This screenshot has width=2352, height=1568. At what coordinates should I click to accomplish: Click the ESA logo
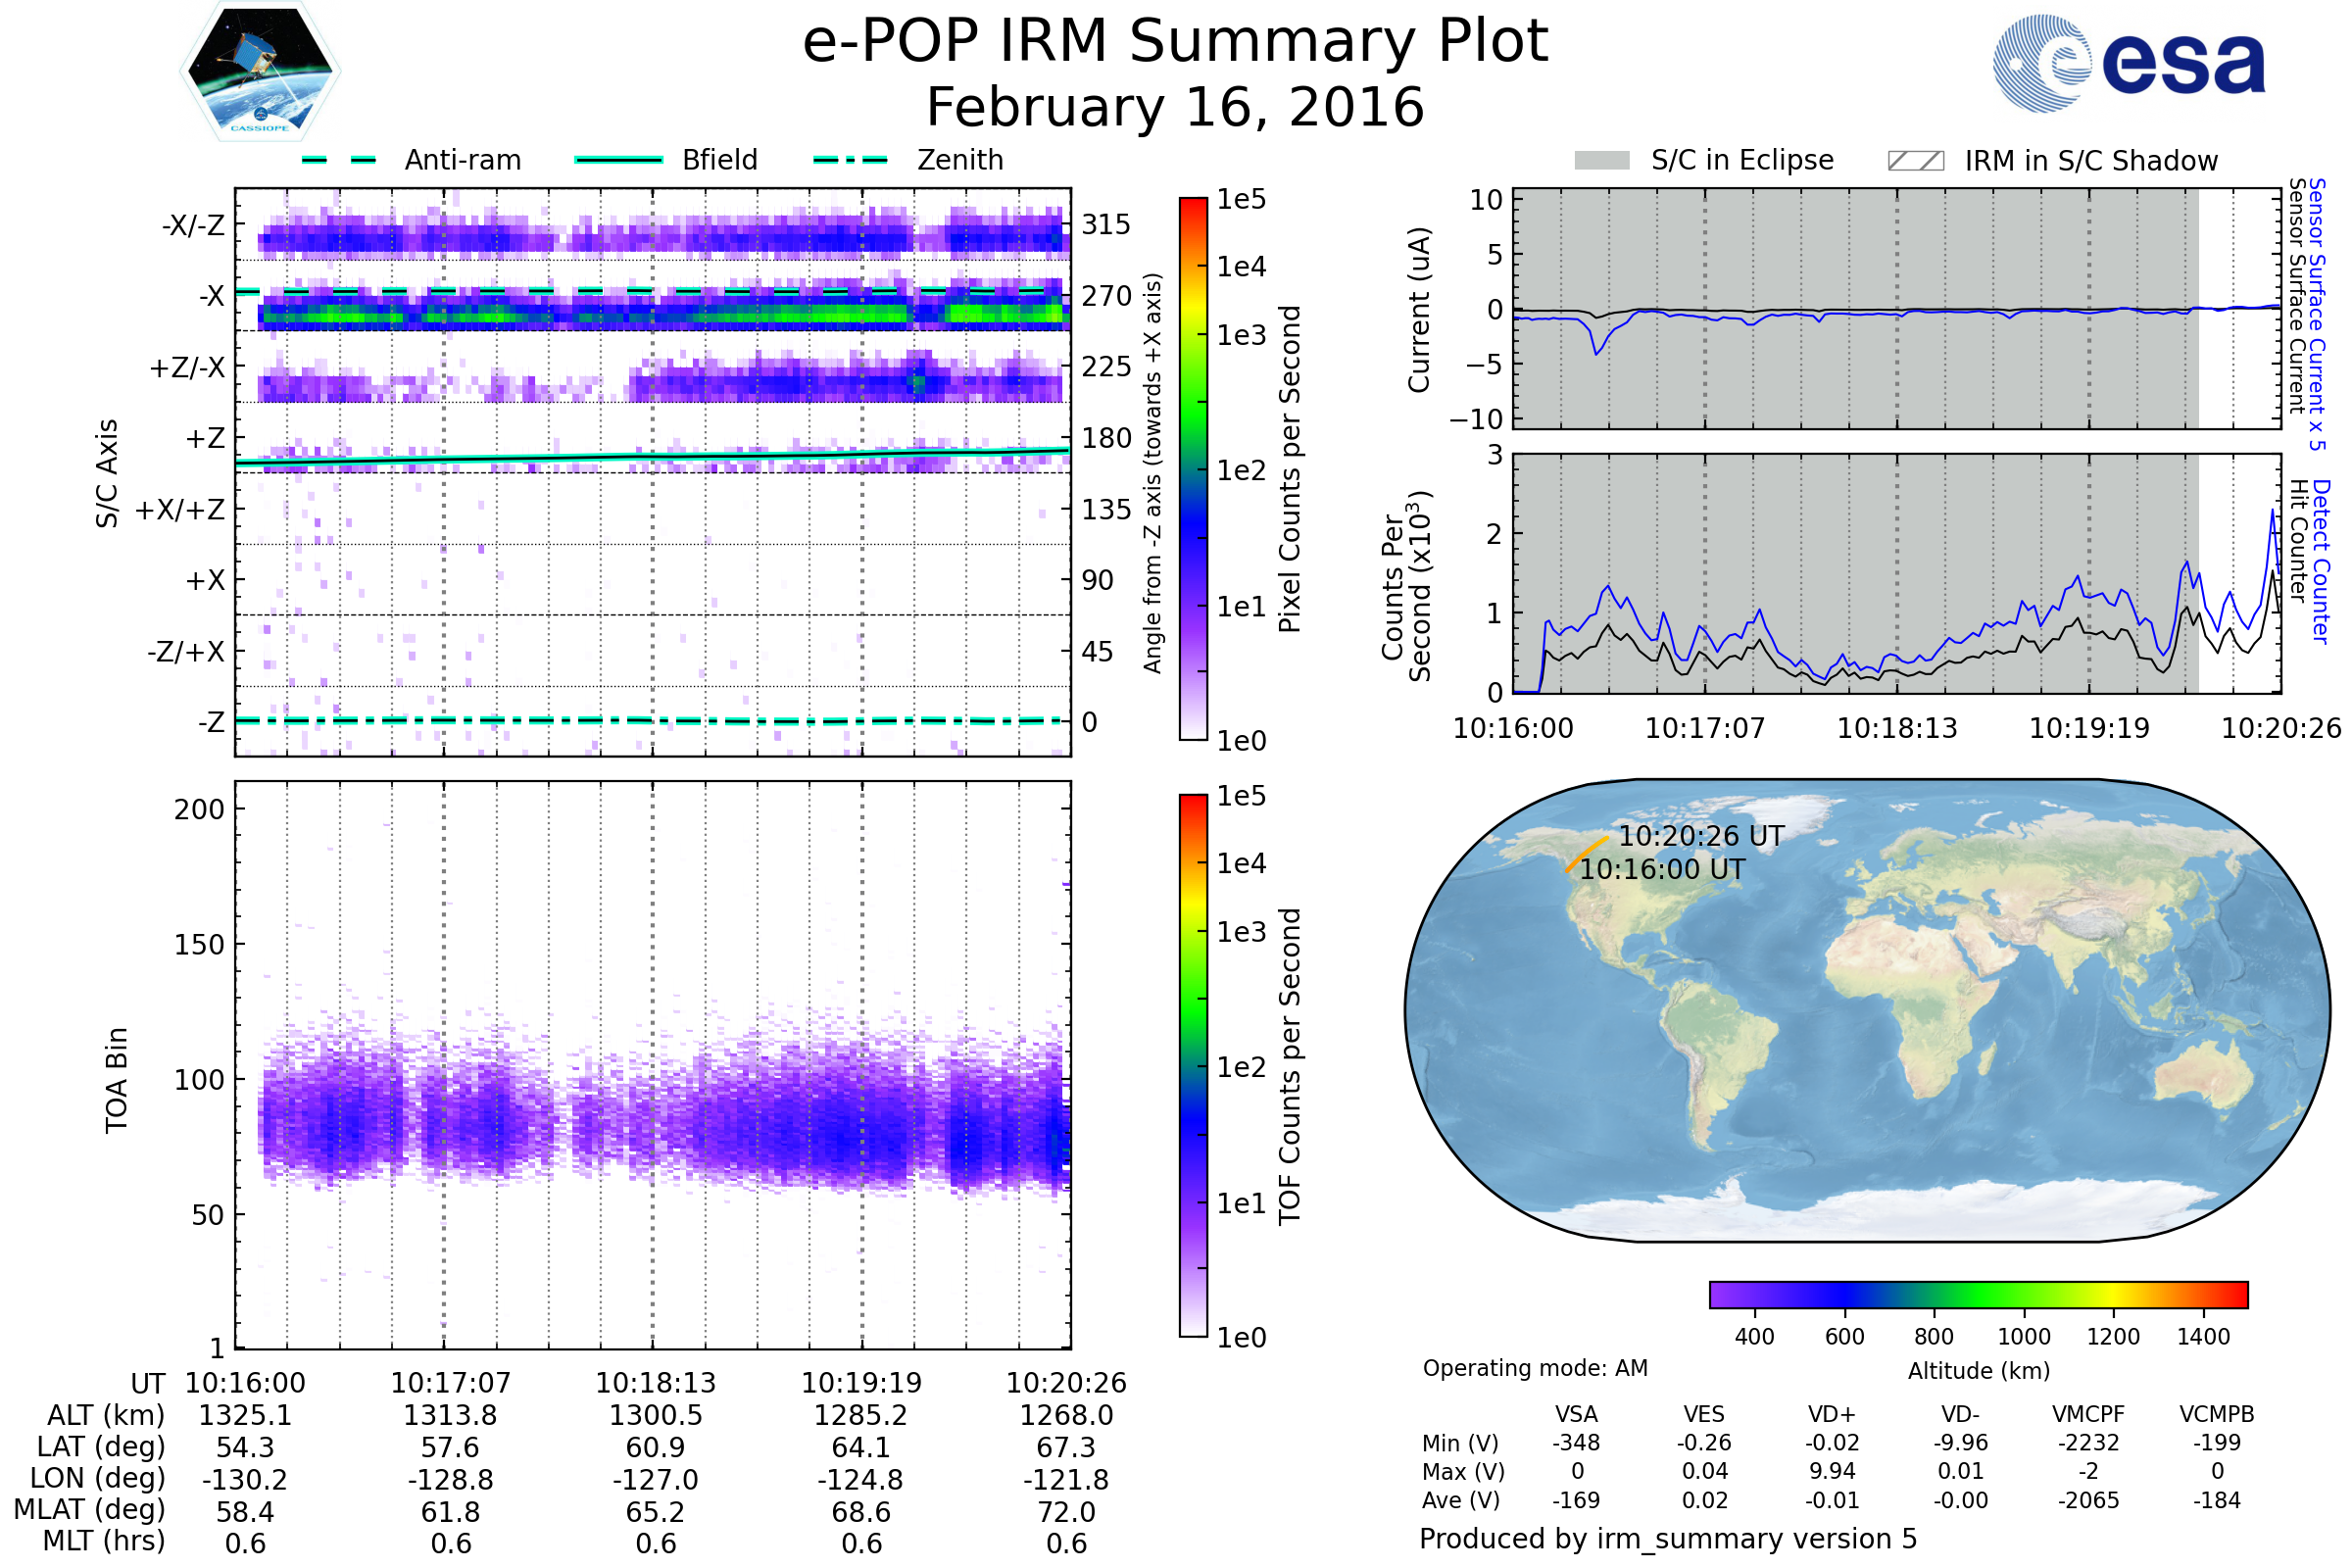(x=2128, y=64)
